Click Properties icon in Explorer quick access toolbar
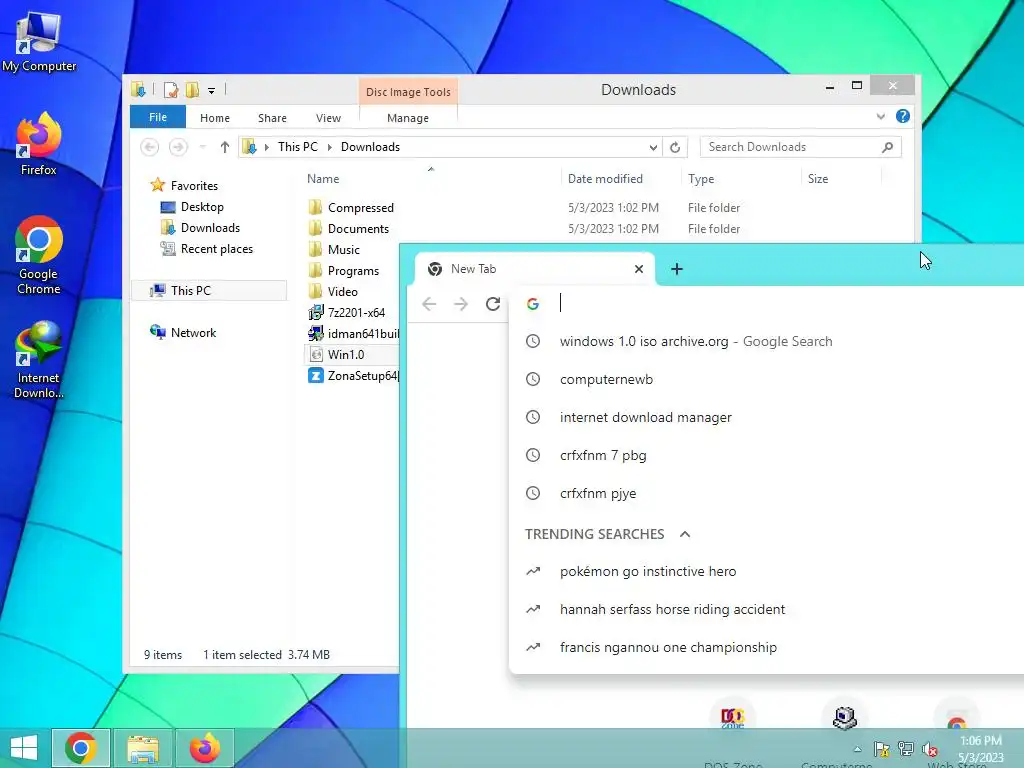This screenshot has height=768, width=1024. (x=170, y=89)
